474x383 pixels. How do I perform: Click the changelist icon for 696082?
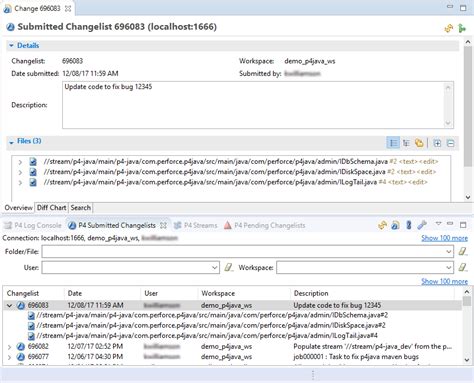tap(21, 347)
